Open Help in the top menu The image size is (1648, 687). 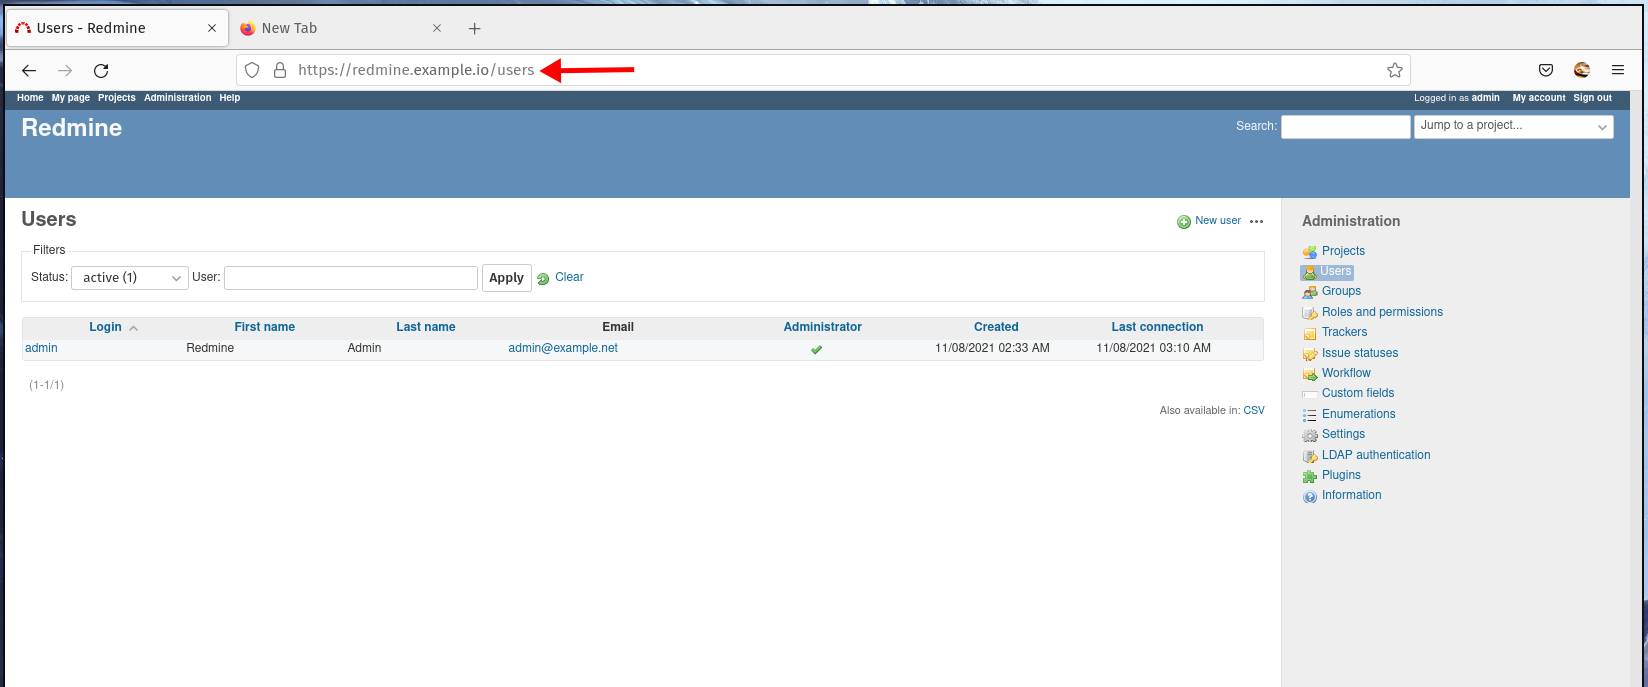(230, 98)
